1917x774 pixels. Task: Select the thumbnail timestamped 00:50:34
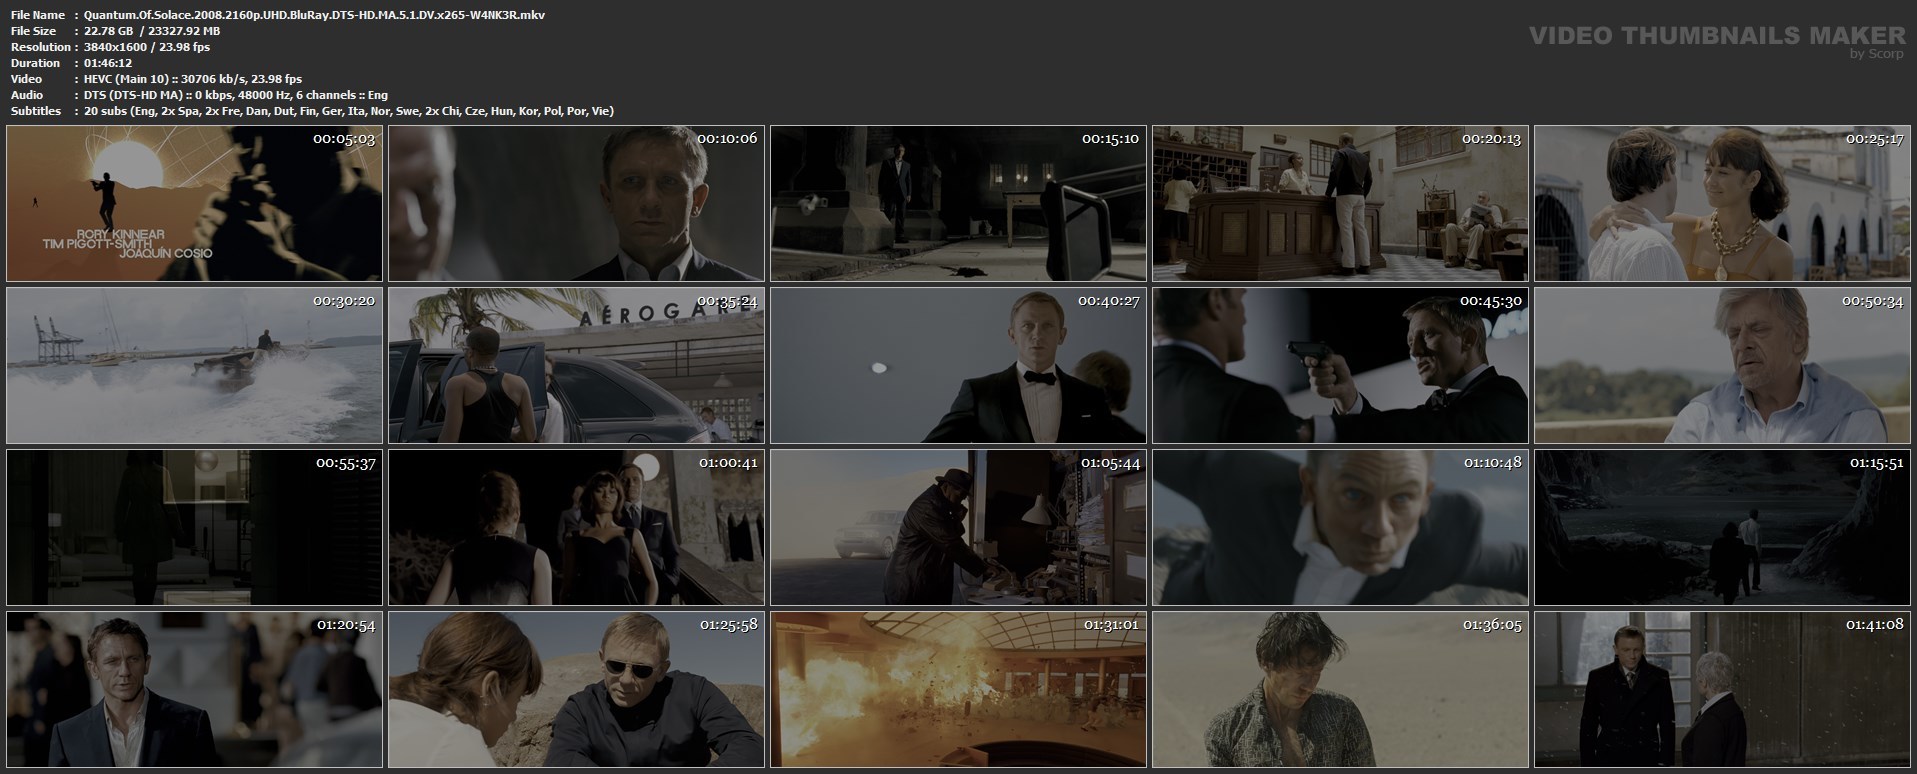coord(1722,365)
